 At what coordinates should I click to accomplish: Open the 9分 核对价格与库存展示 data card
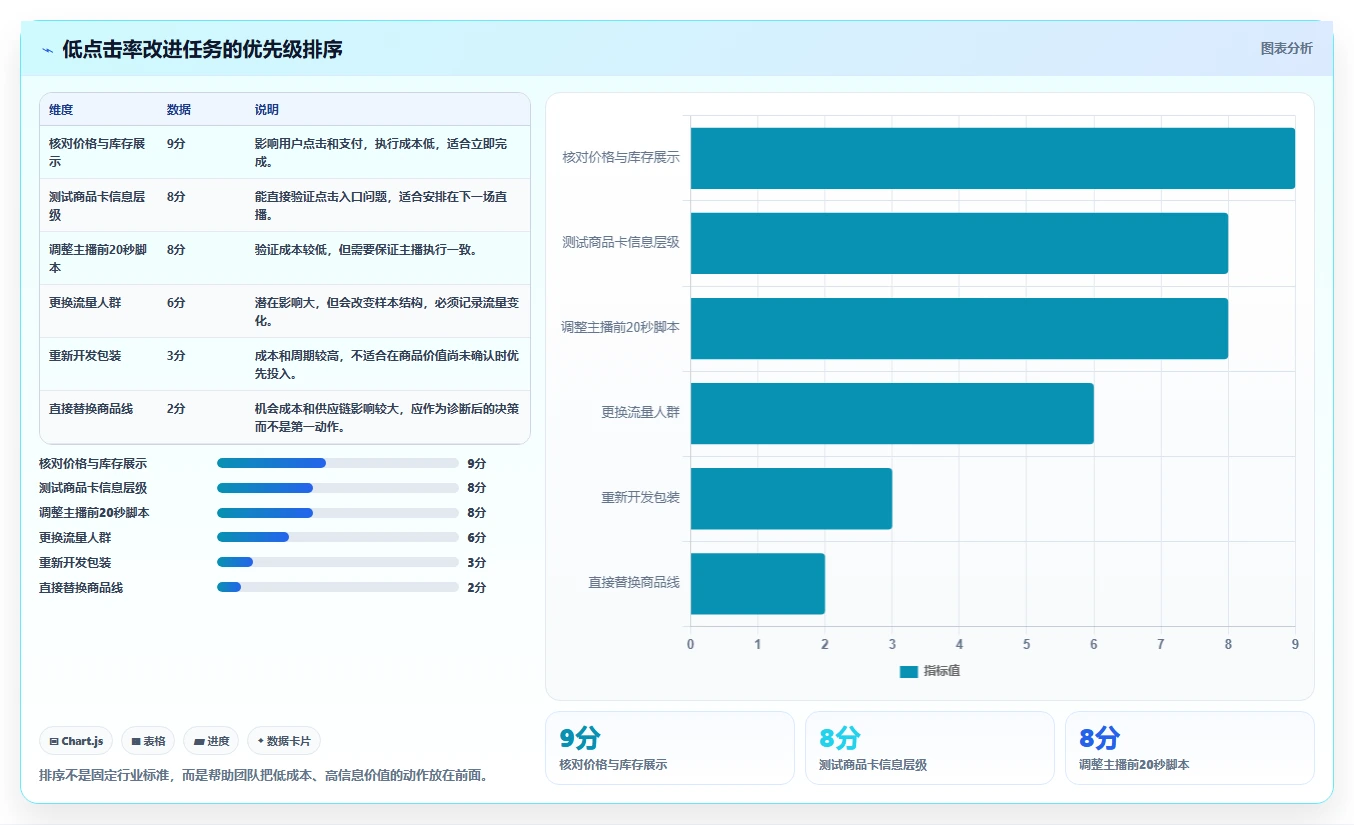(670, 748)
